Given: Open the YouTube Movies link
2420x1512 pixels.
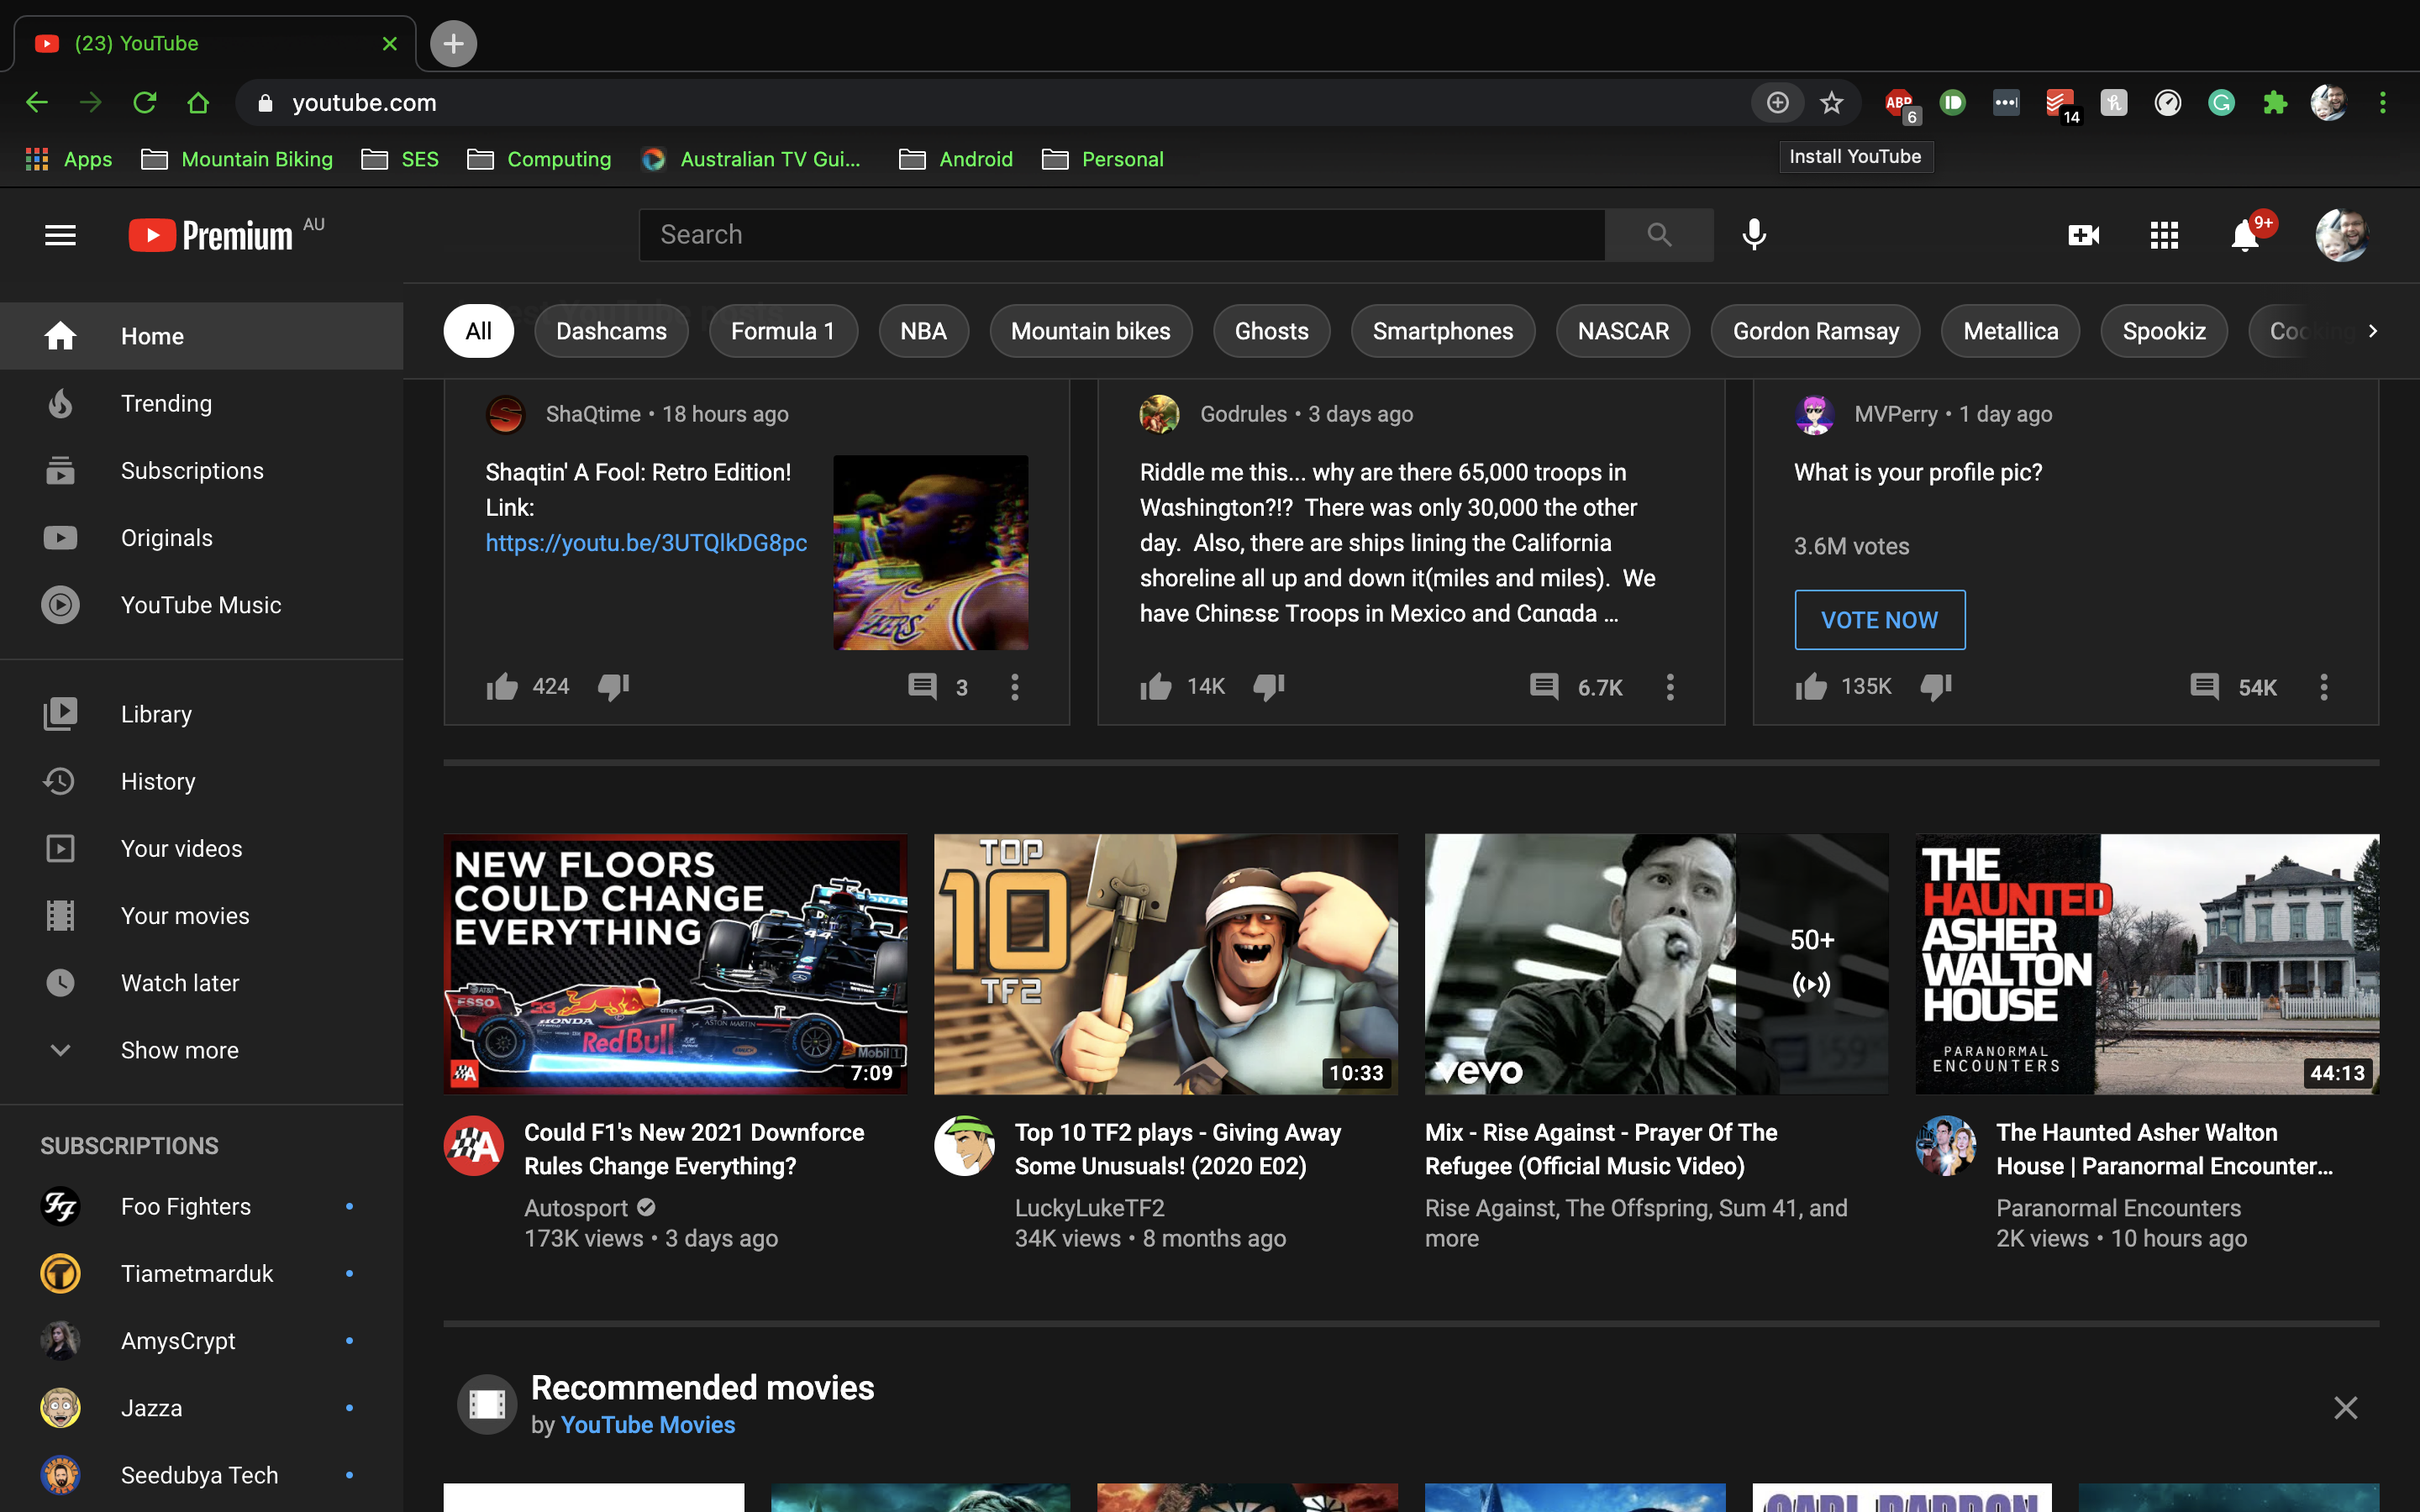Looking at the screenshot, I should click(648, 1425).
